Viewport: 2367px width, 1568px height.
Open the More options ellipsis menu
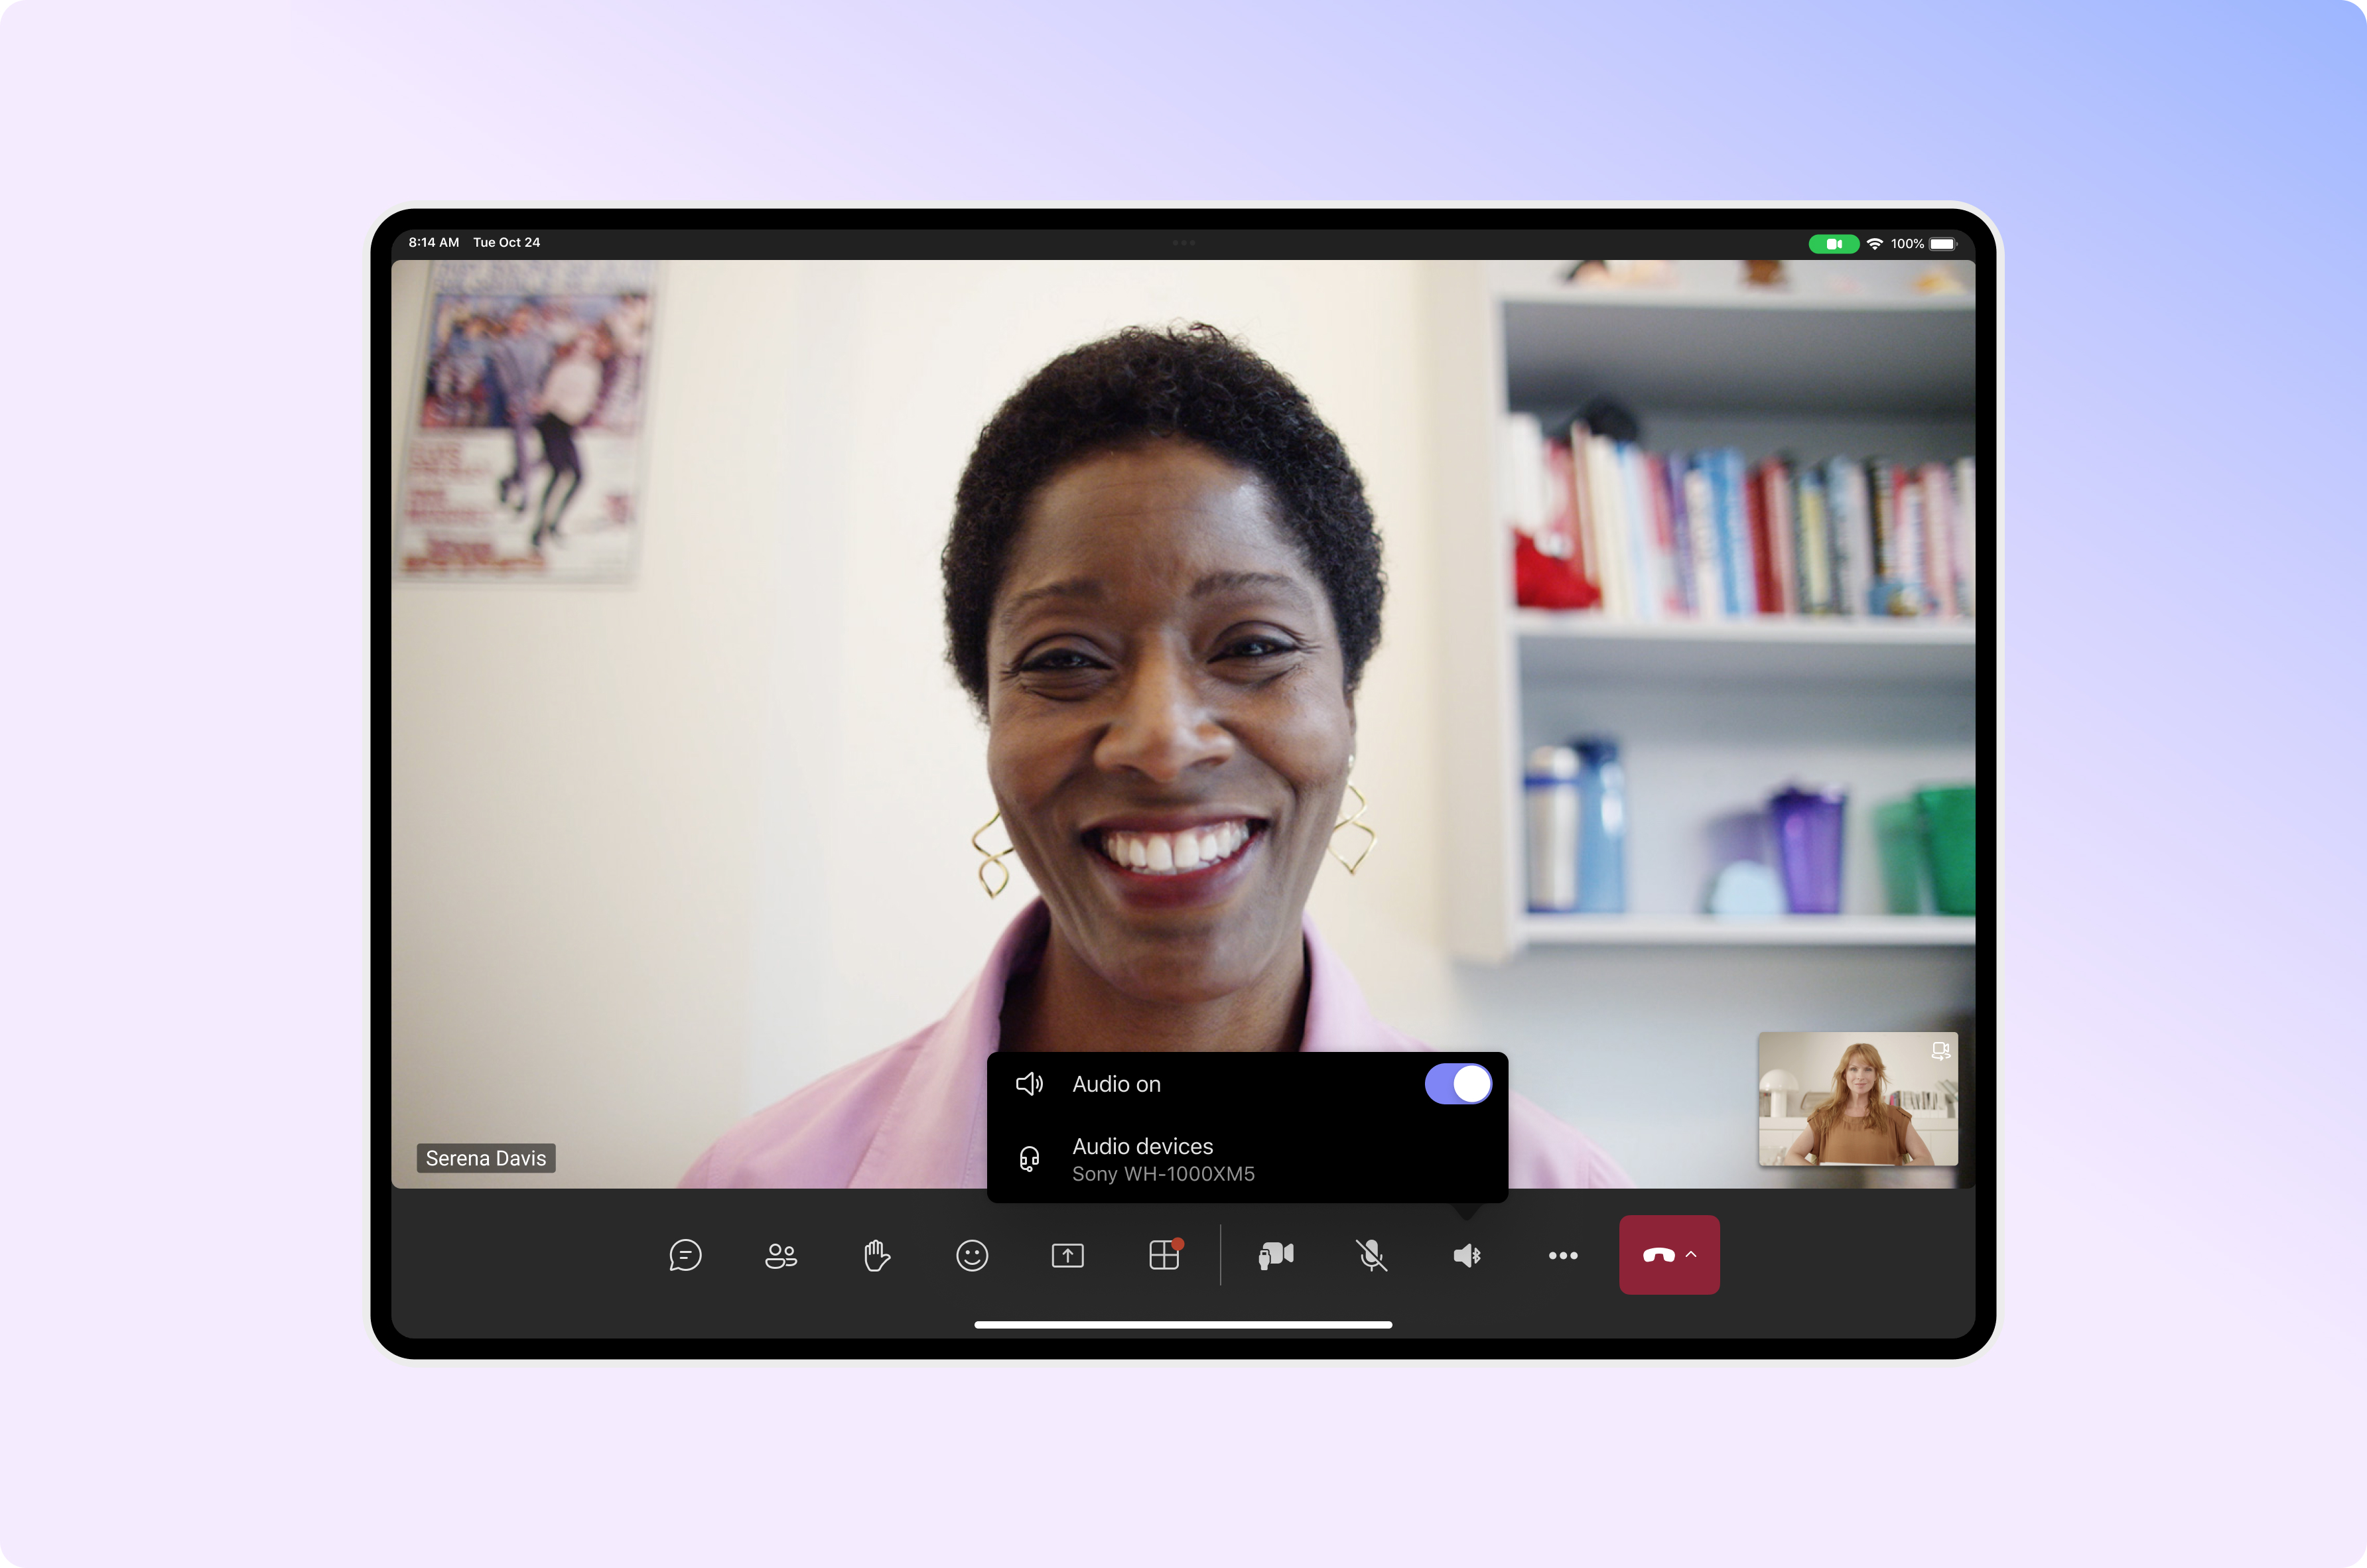pos(1563,1255)
